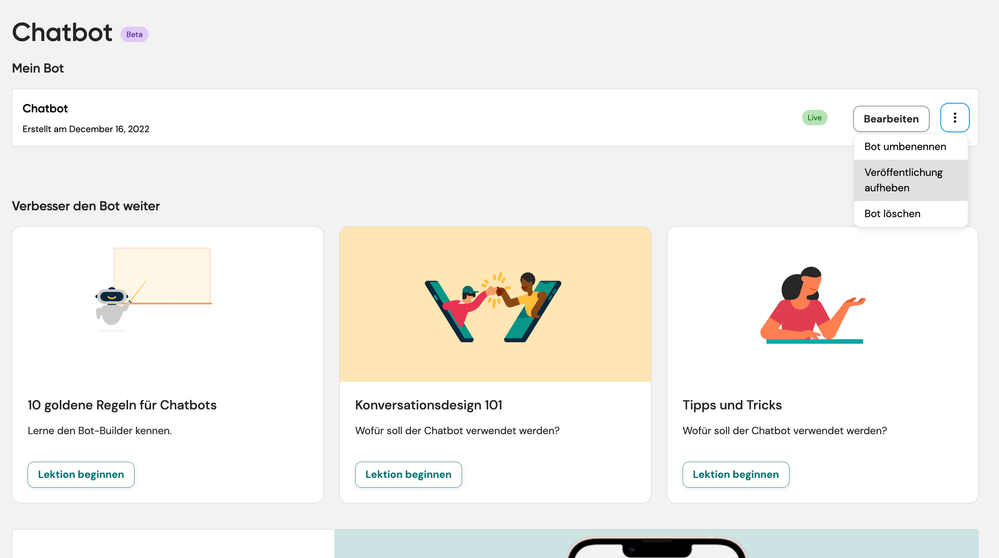The height and width of the screenshot is (558, 999).
Task: Click the fist-bump phones illustration
Action: click(494, 307)
